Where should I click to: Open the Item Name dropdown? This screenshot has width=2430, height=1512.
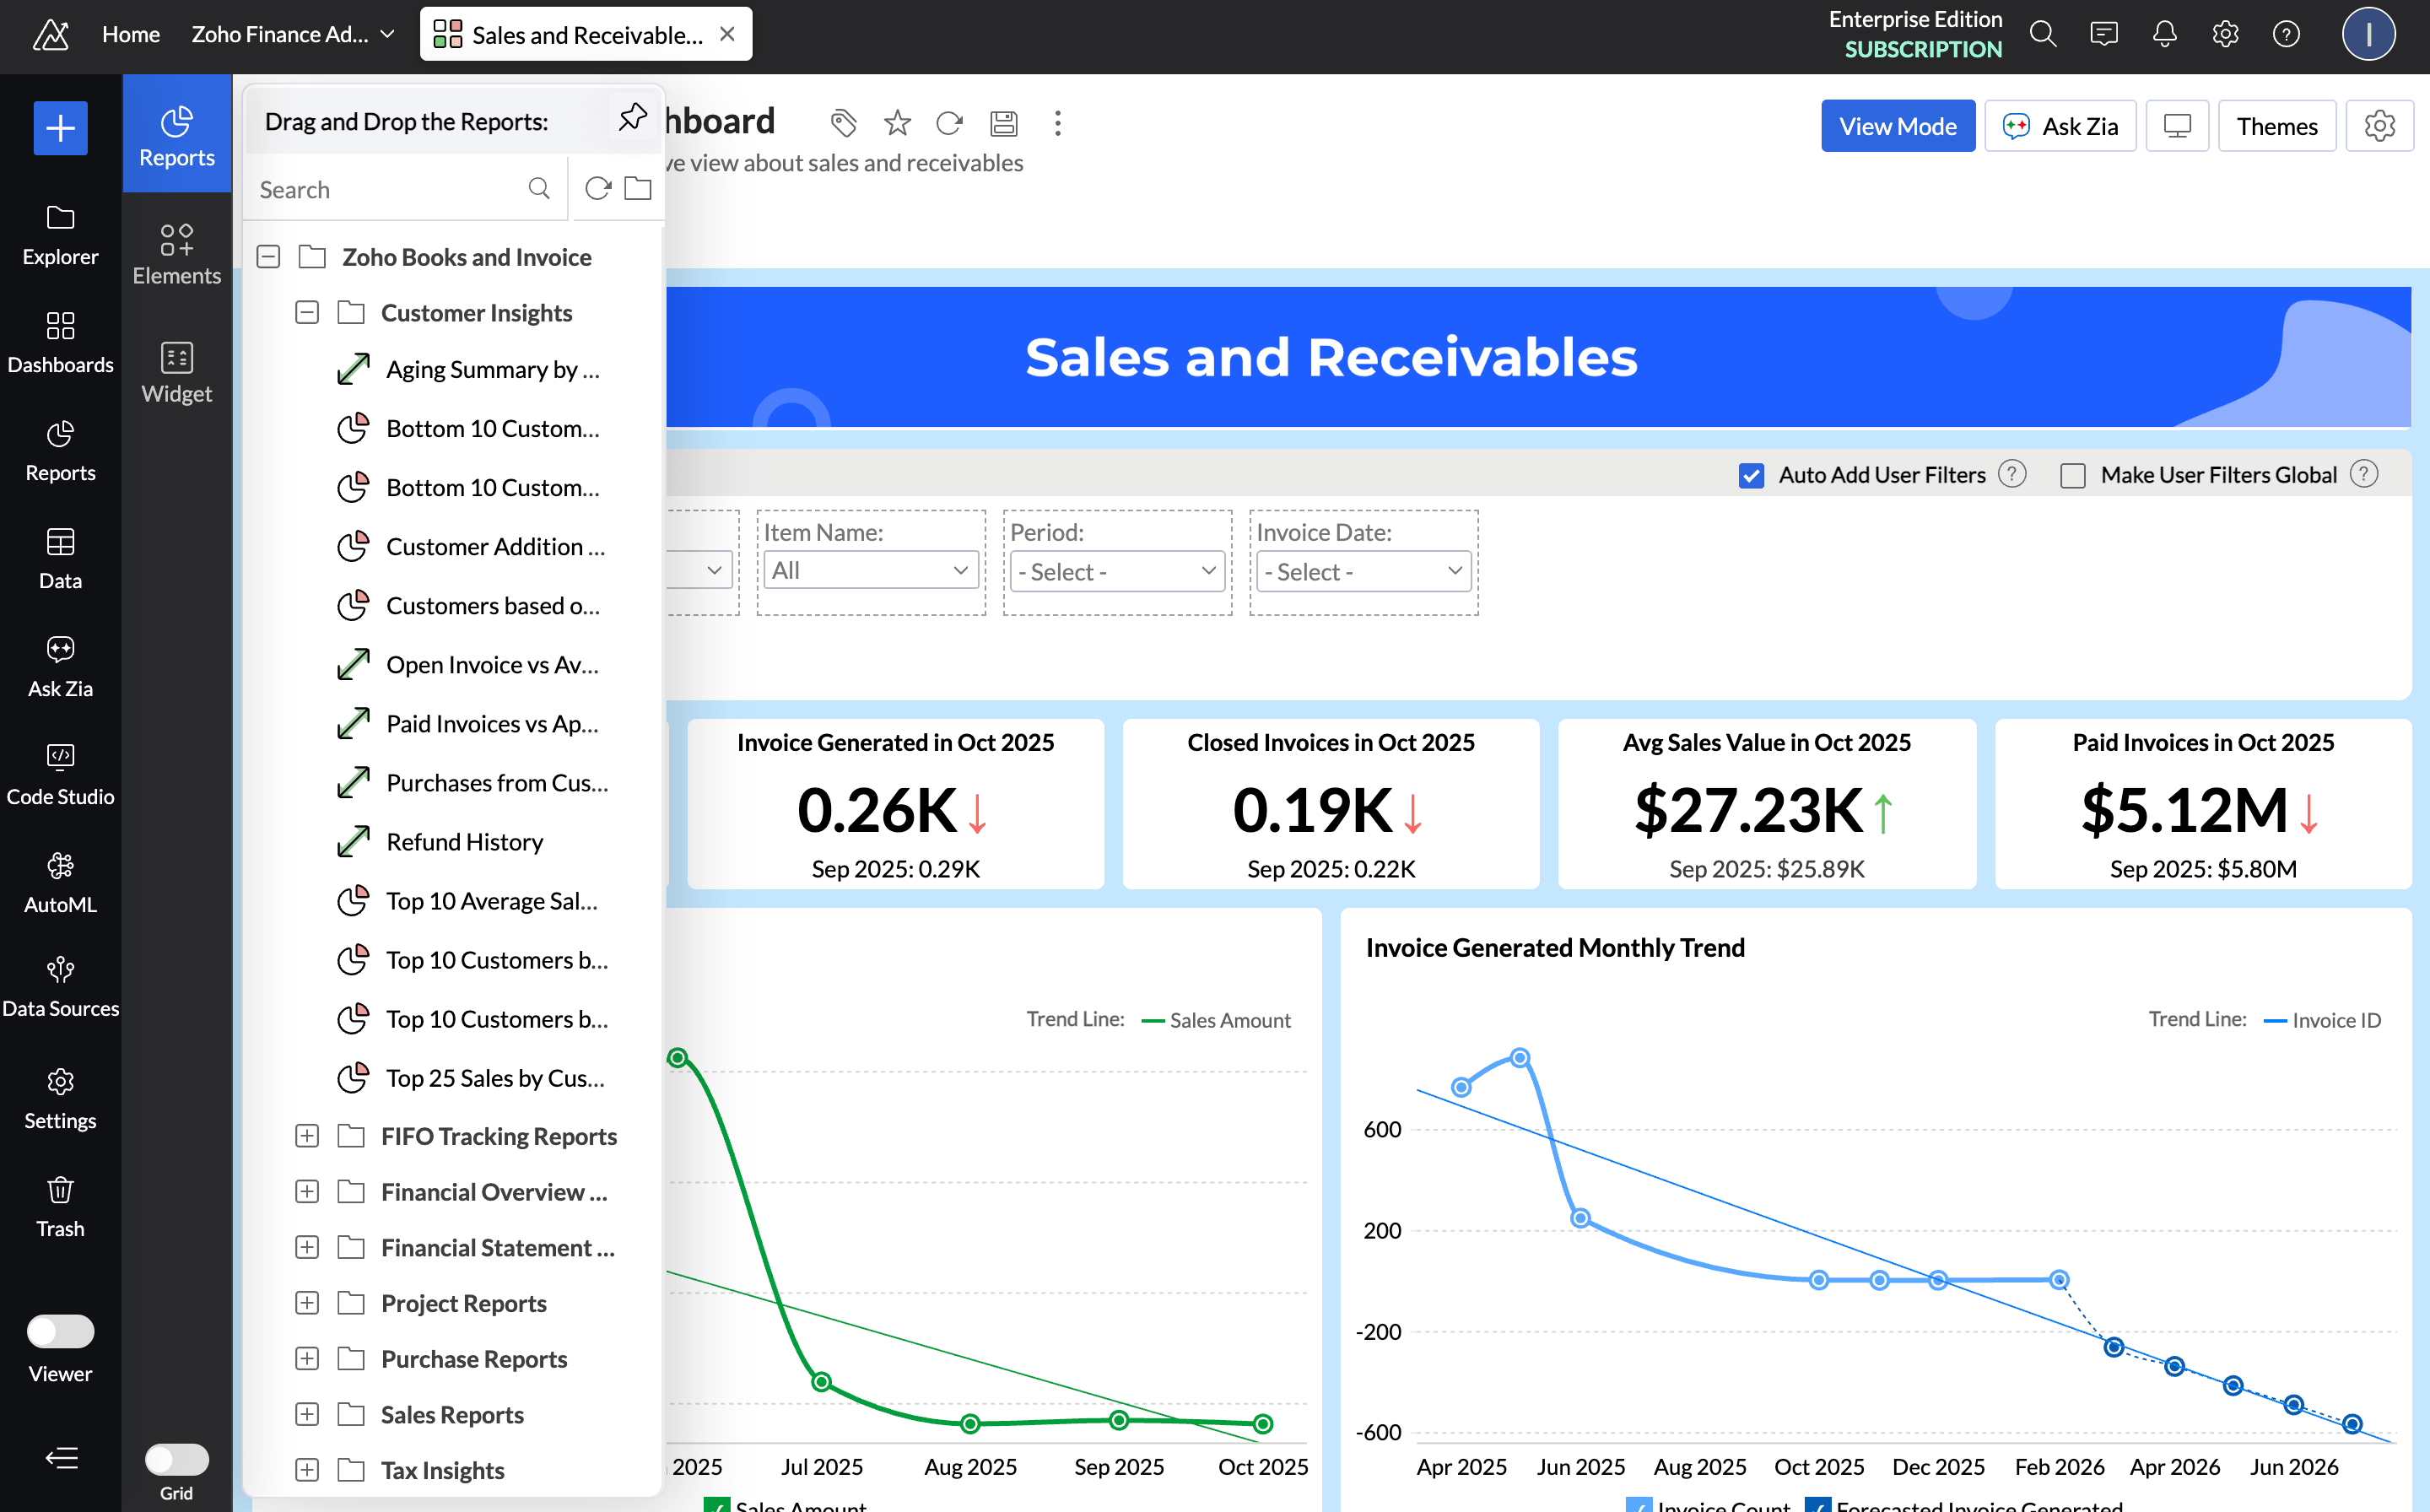870,570
